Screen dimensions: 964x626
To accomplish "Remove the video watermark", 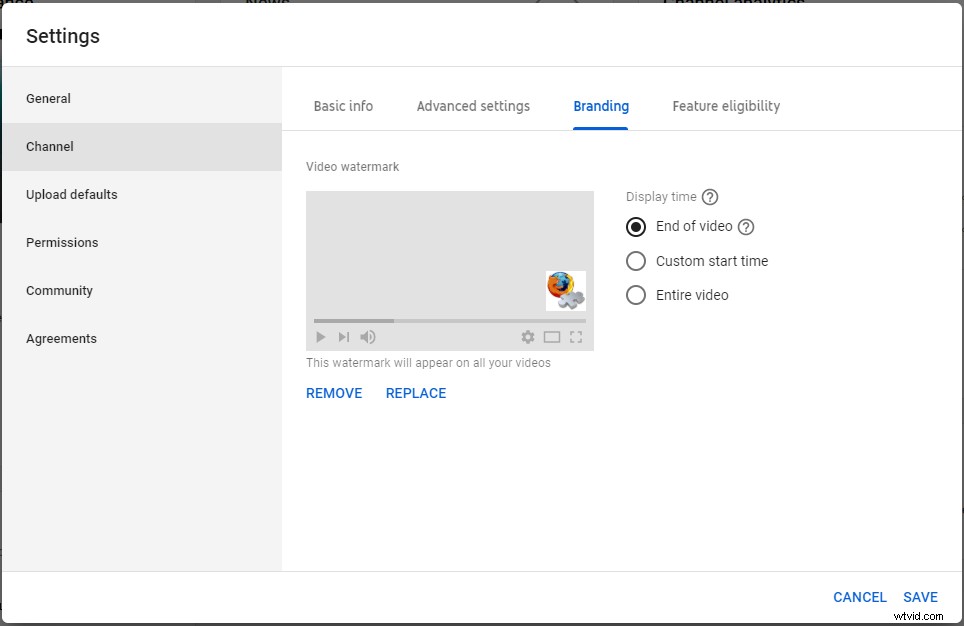I will point(334,393).
